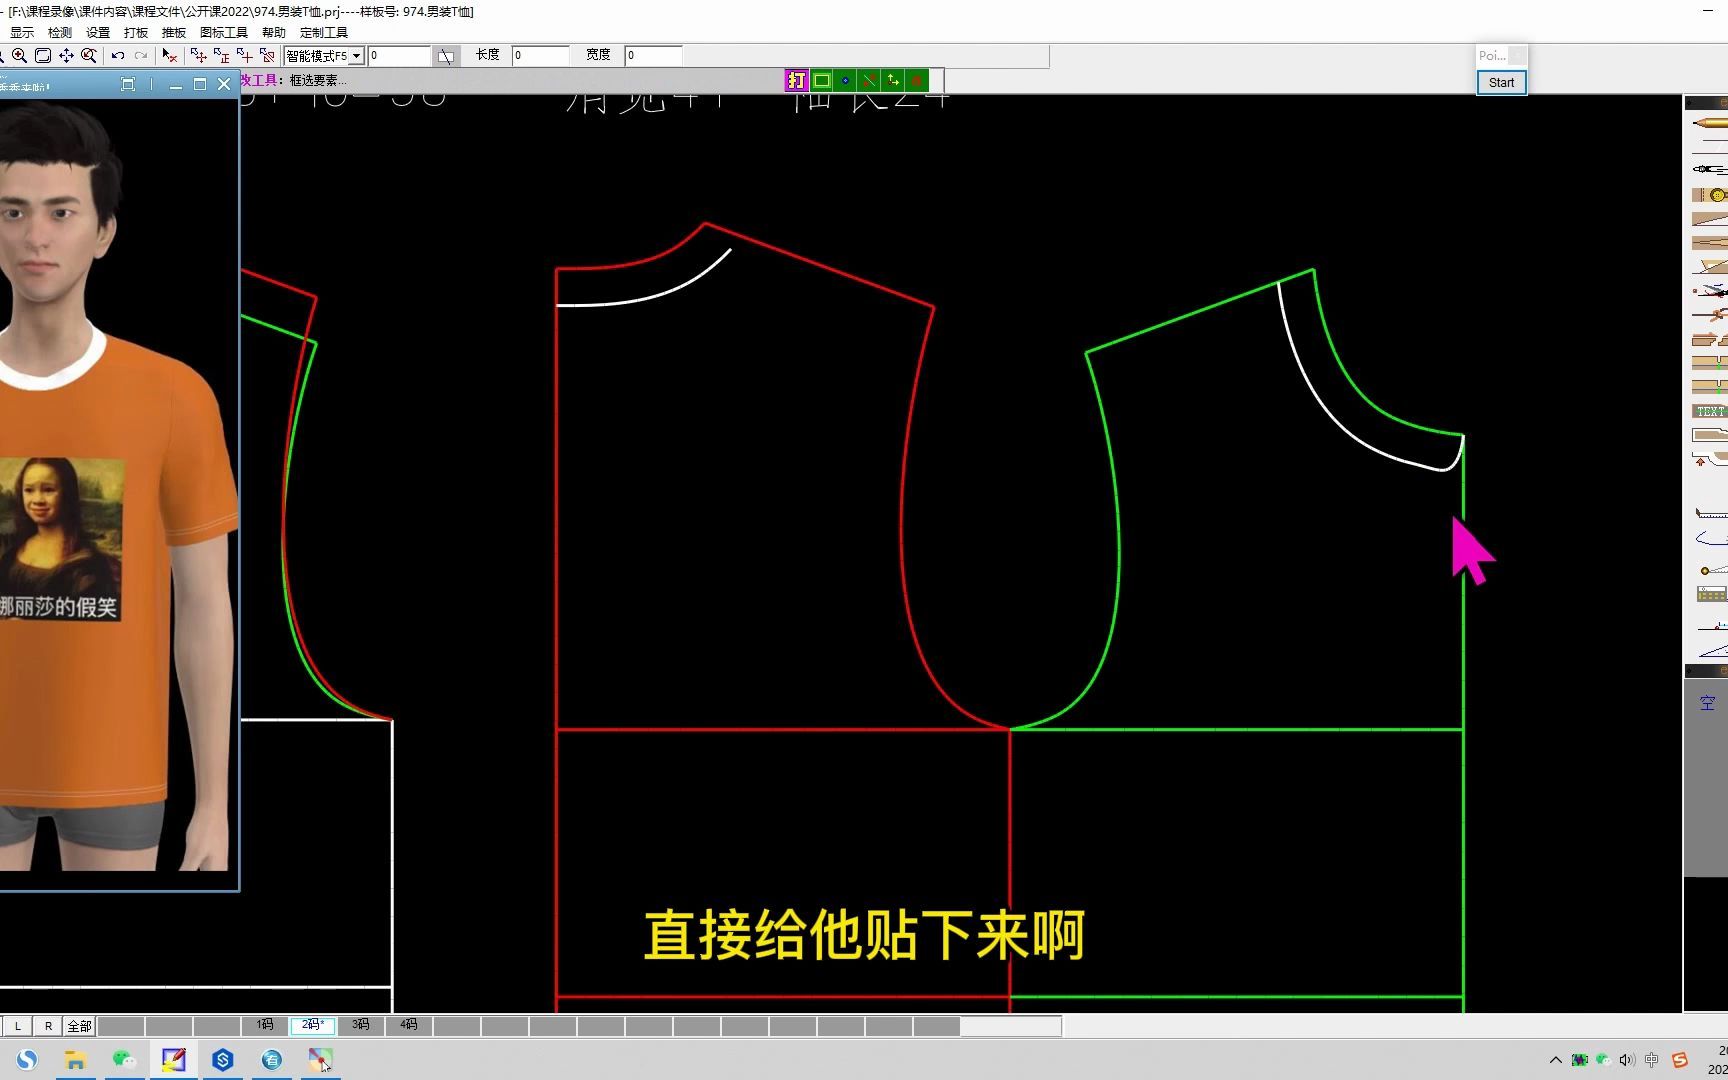Select the 3码 size tab

(x=361, y=1025)
